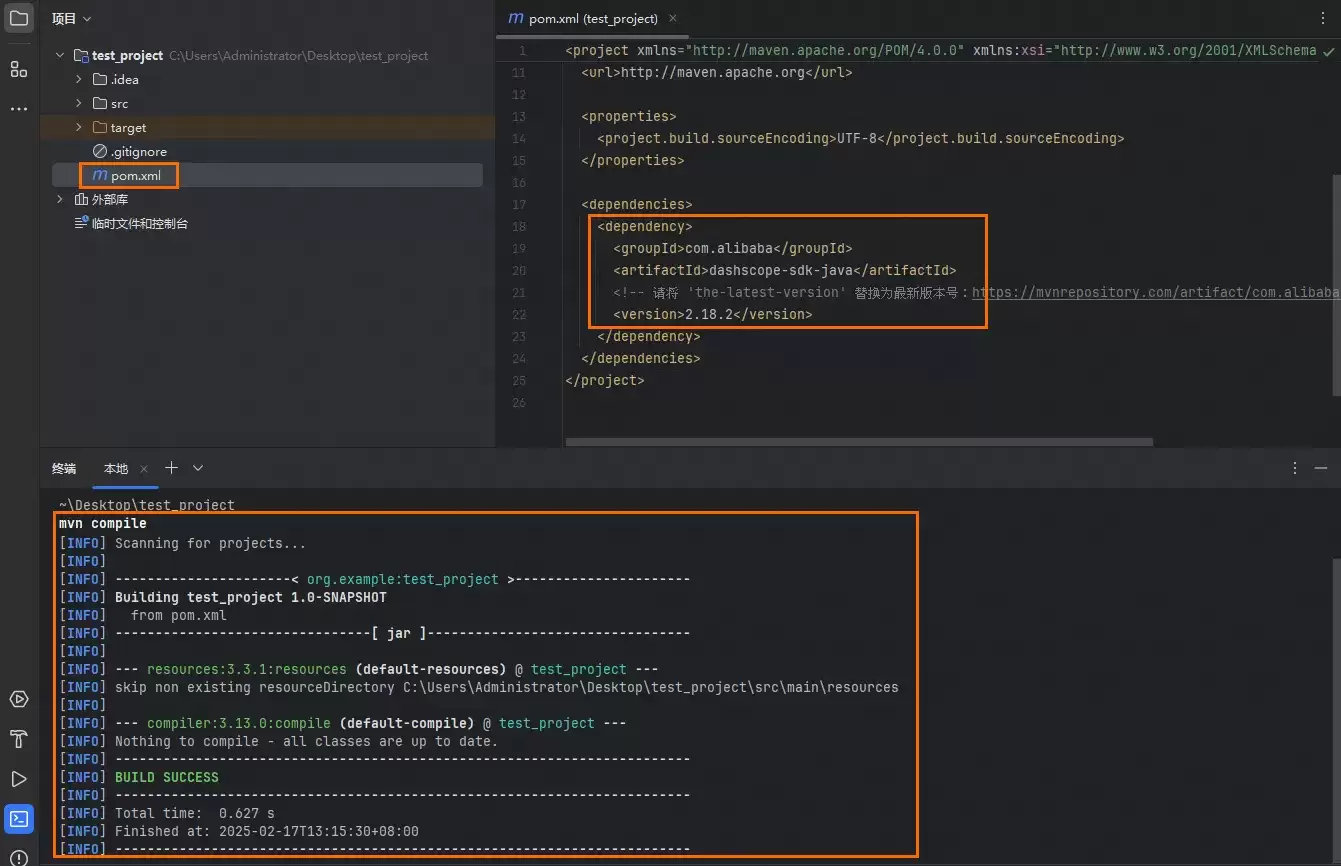Open the Project tool window folder icon
The image size is (1341, 866).
(19, 19)
